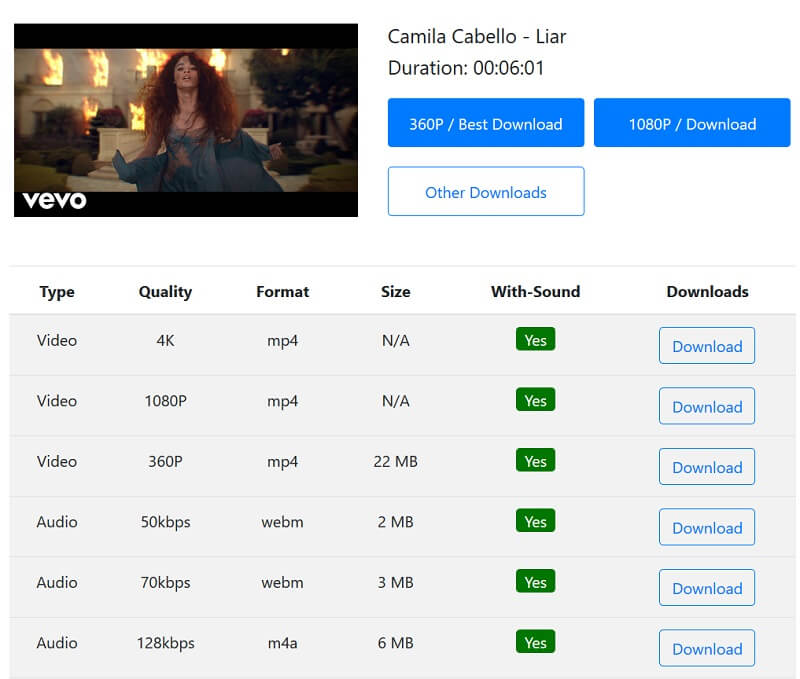Screen dimensions: 800x679
Task: Open the Camila Cabello video thumbnail
Action: click(186, 120)
